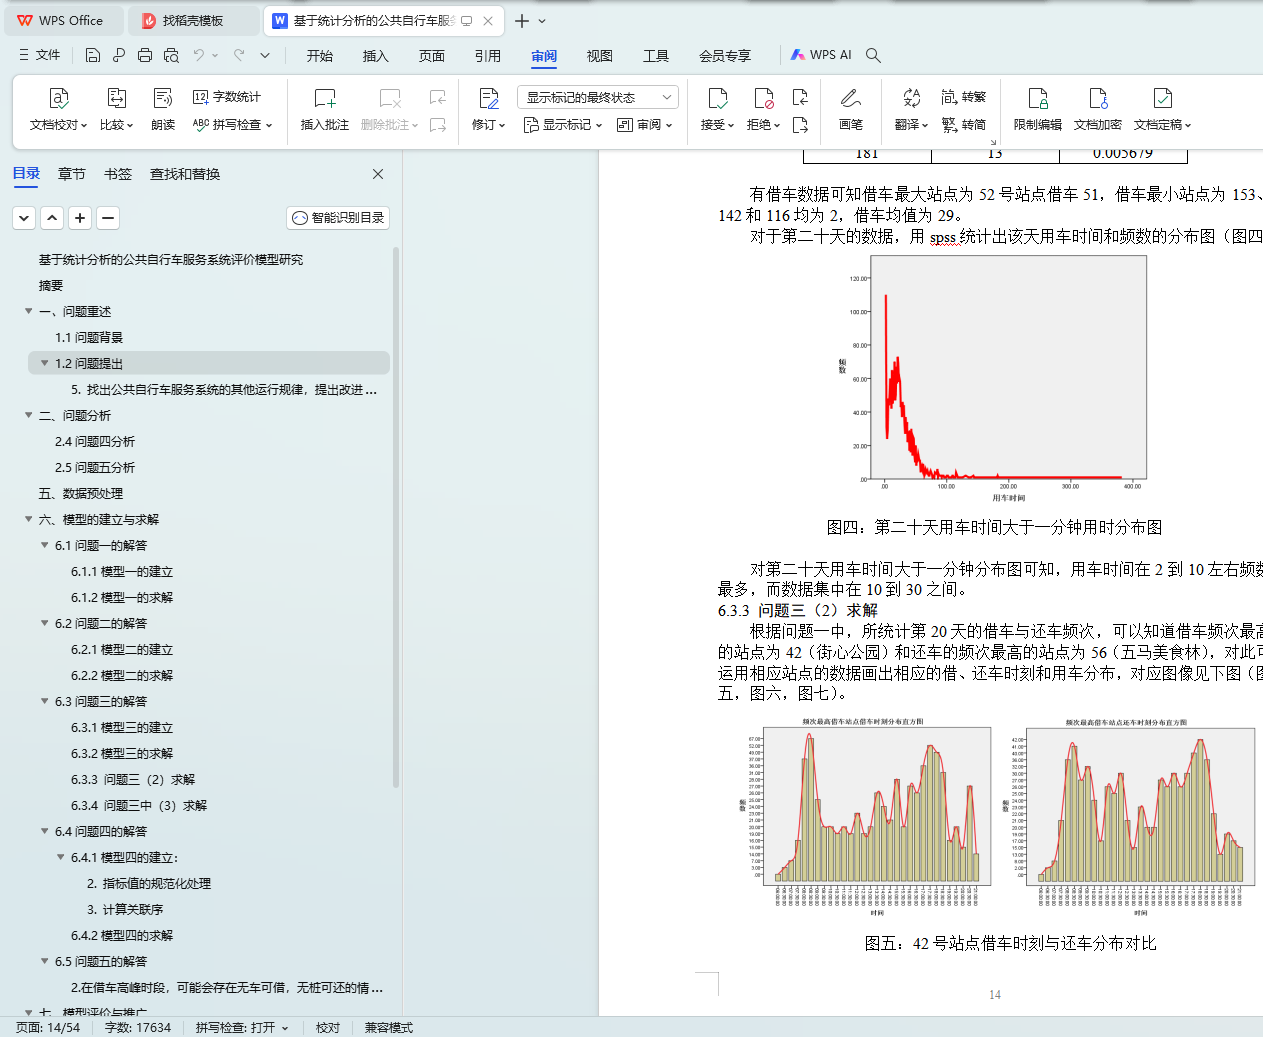Click 删除批注 delete comment icon
The image size is (1263, 1037).
(x=390, y=98)
